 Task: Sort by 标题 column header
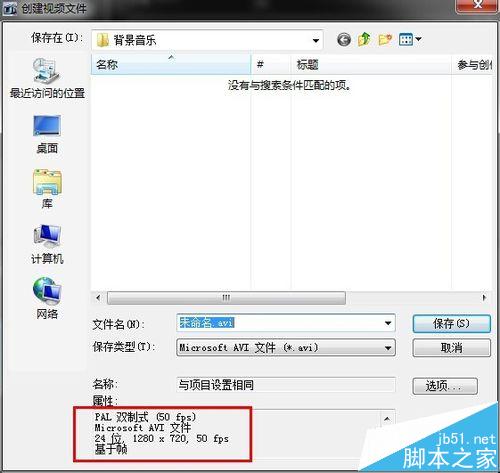click(x=371, y=64)
